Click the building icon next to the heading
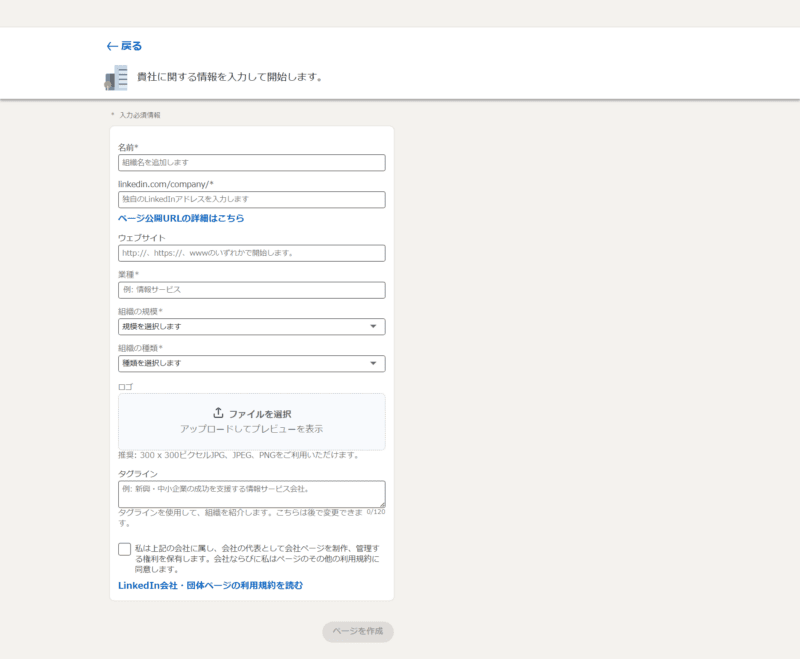This screenshot has height=659, width=800. pyautogui.click(x=116, y=78)
